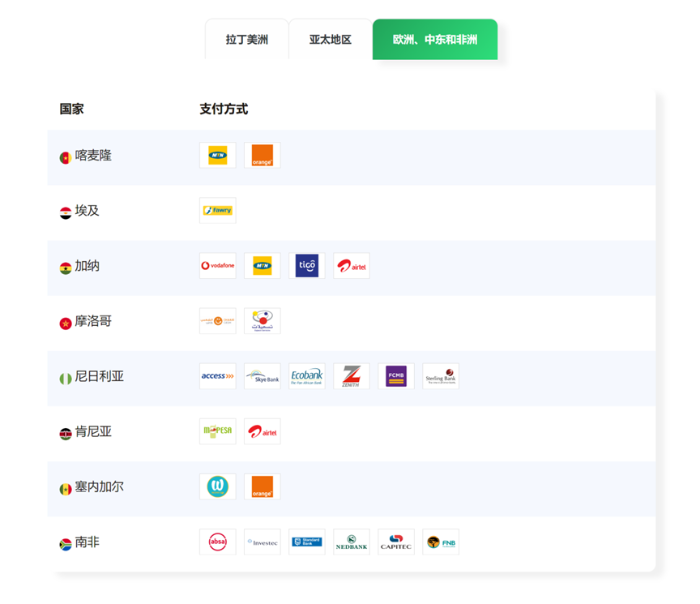Click the Ghana flag icon
Viewport: 700px width, 604px height.
pos(66,268)
